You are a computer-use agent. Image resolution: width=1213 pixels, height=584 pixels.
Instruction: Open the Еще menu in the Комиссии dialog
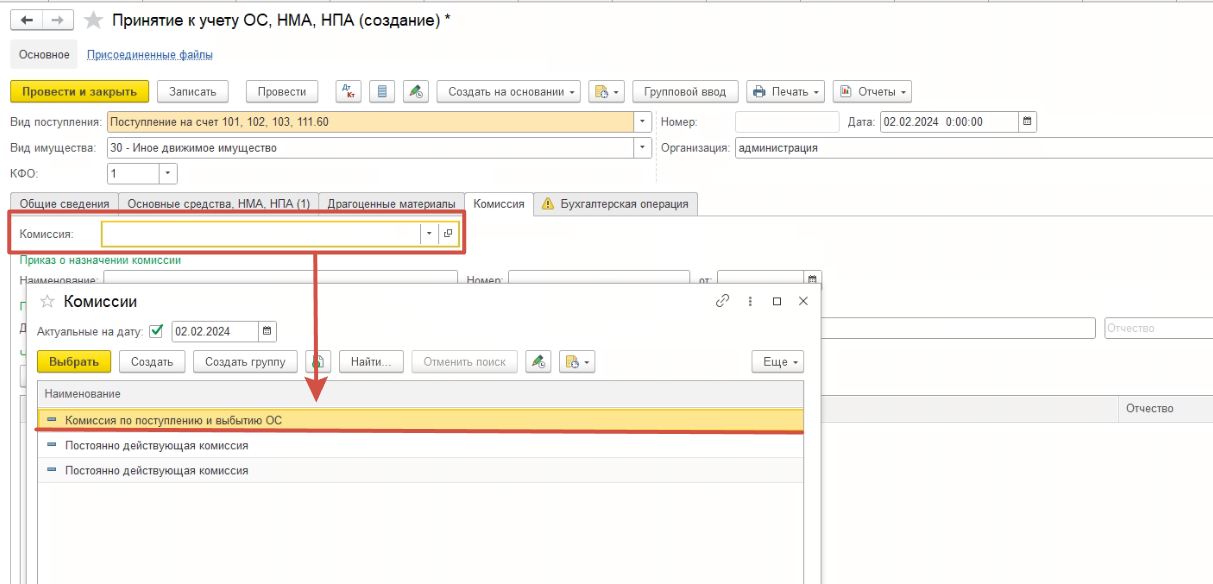pos(777,362)
